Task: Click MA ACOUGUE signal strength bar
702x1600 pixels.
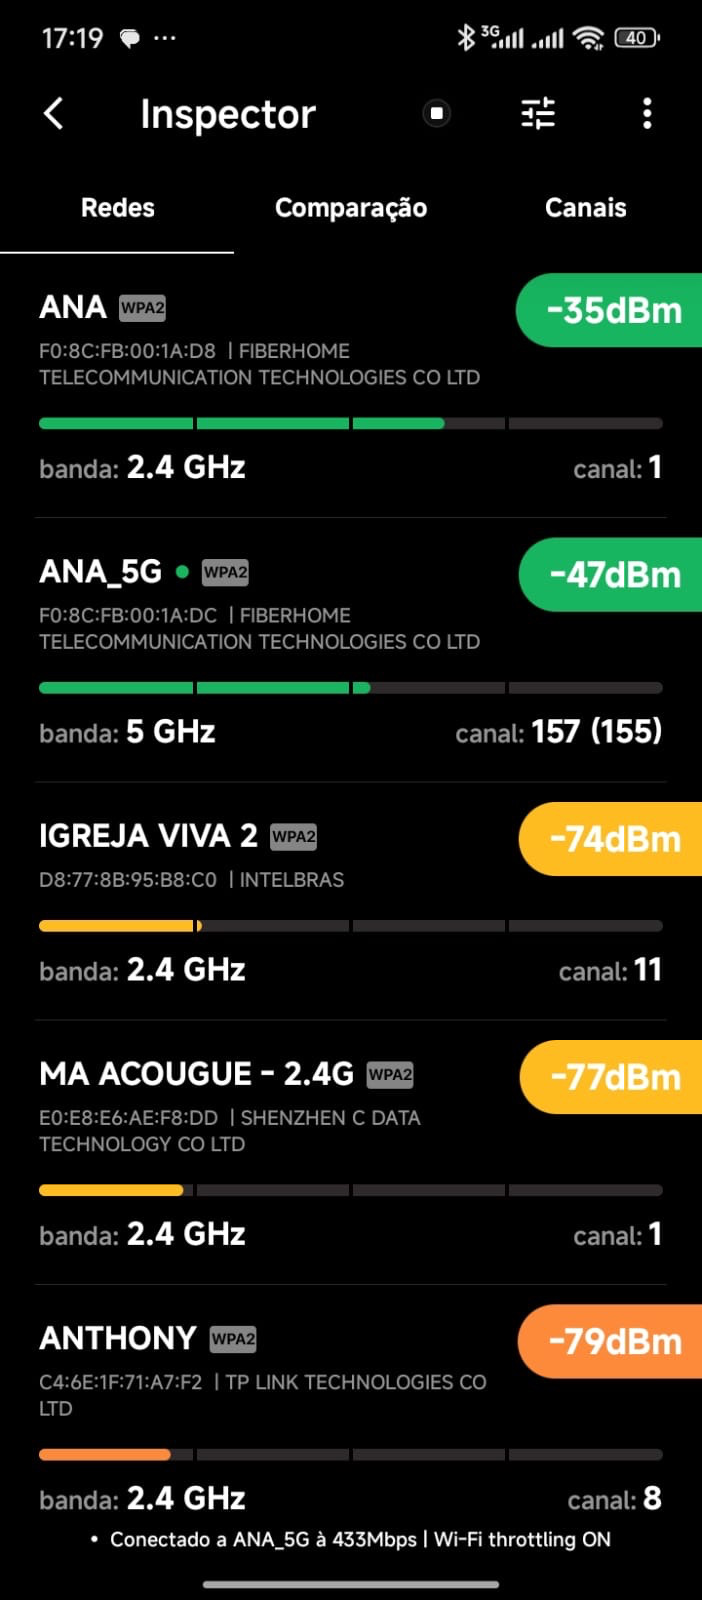Action: [350, 1190]
